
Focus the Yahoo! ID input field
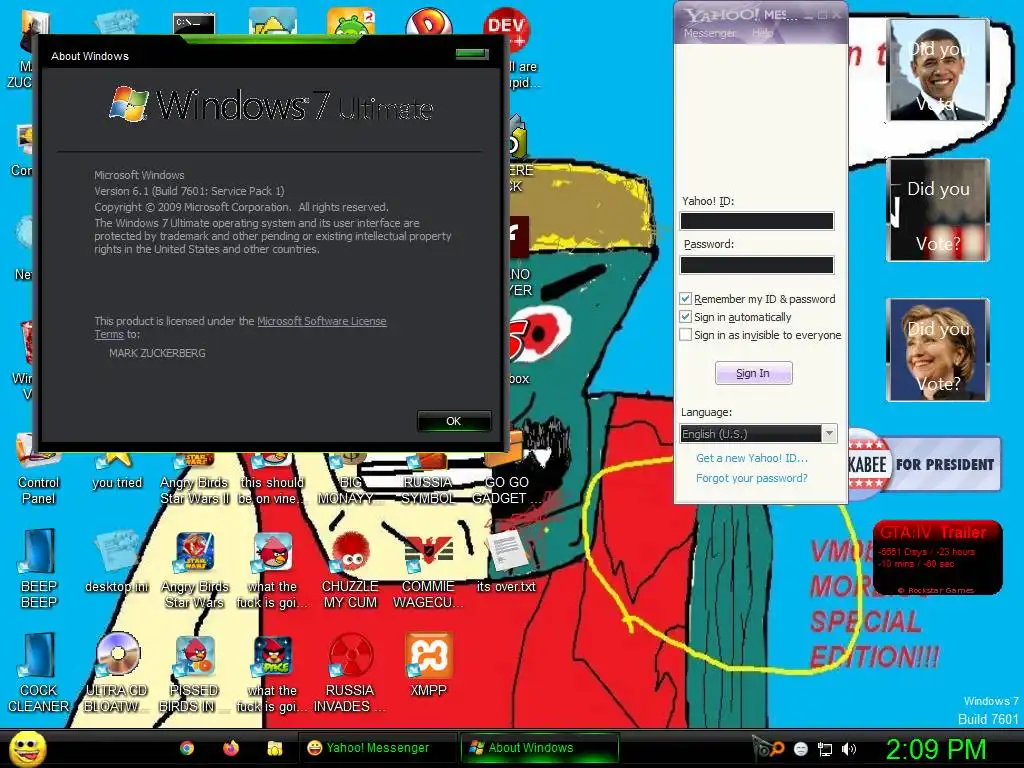(757, 221)
